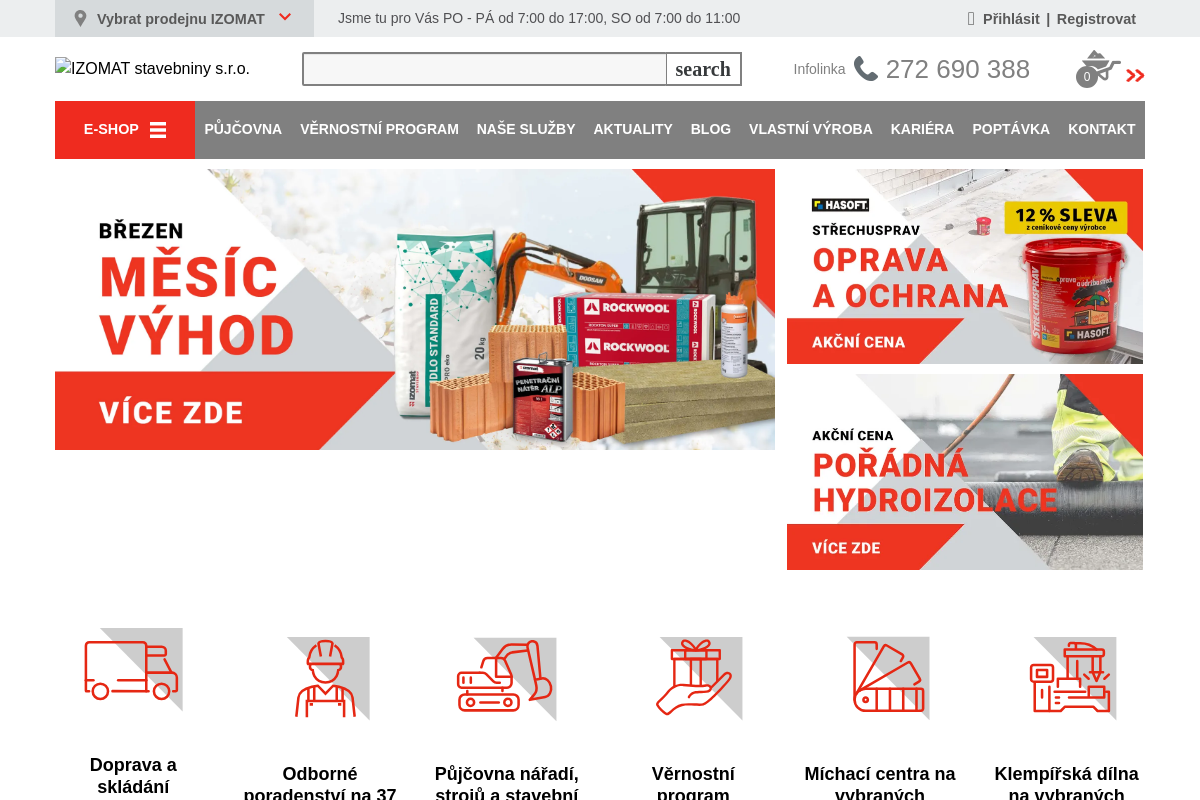Click the Půjčovna nářadí, strojů heading
The image size is (1200, 800).
(507, 784)
